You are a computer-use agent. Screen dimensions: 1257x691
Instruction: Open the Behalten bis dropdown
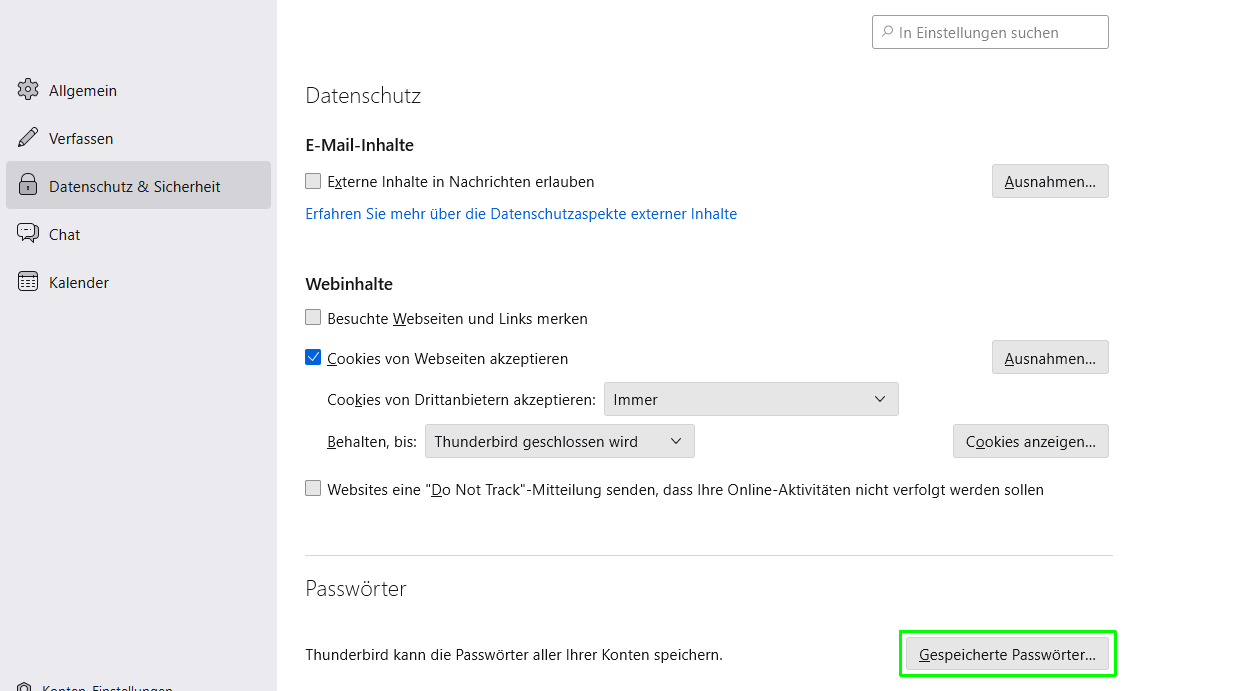(559, 441)
